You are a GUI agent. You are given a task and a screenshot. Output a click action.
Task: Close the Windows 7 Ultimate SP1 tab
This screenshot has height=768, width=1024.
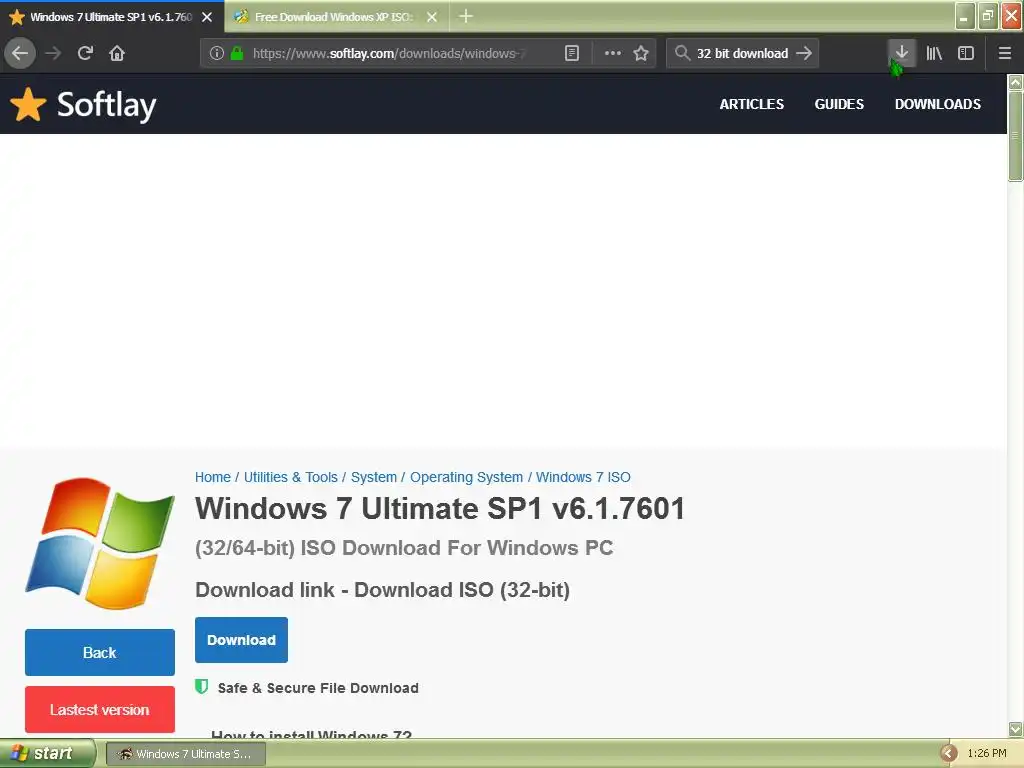(x=207, y=17)
